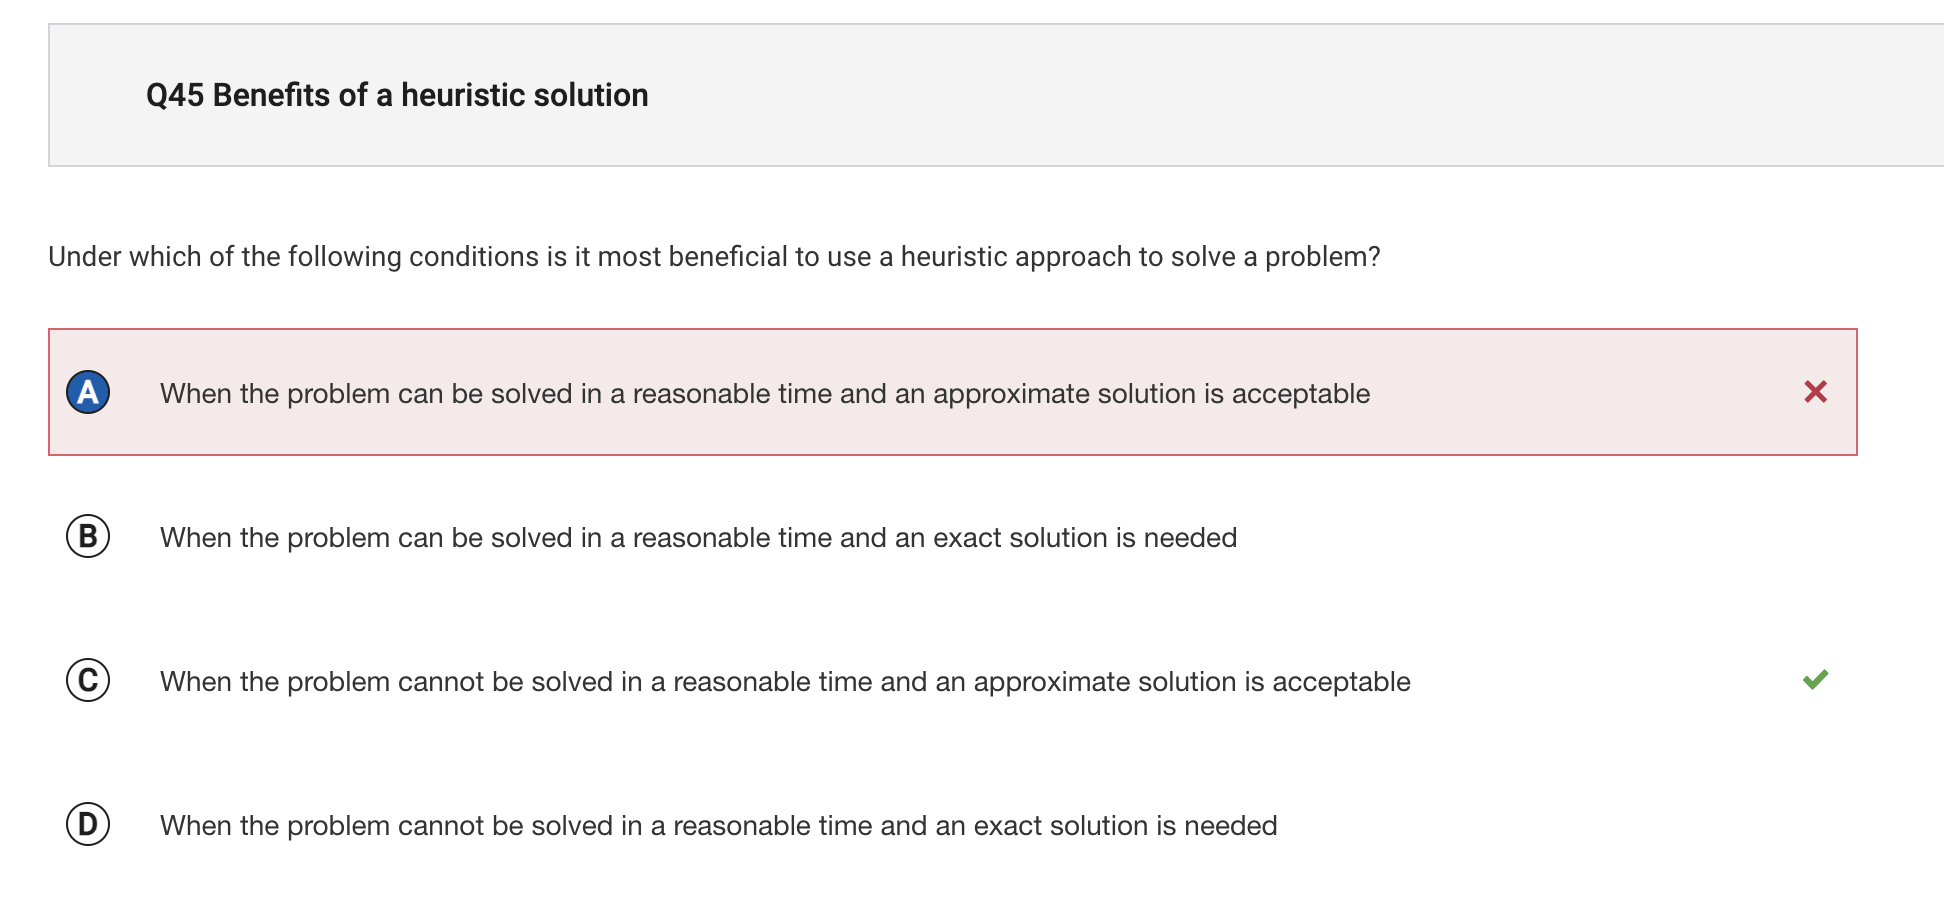
Task: Choose the B answer circle
Action: pos(88,536)
